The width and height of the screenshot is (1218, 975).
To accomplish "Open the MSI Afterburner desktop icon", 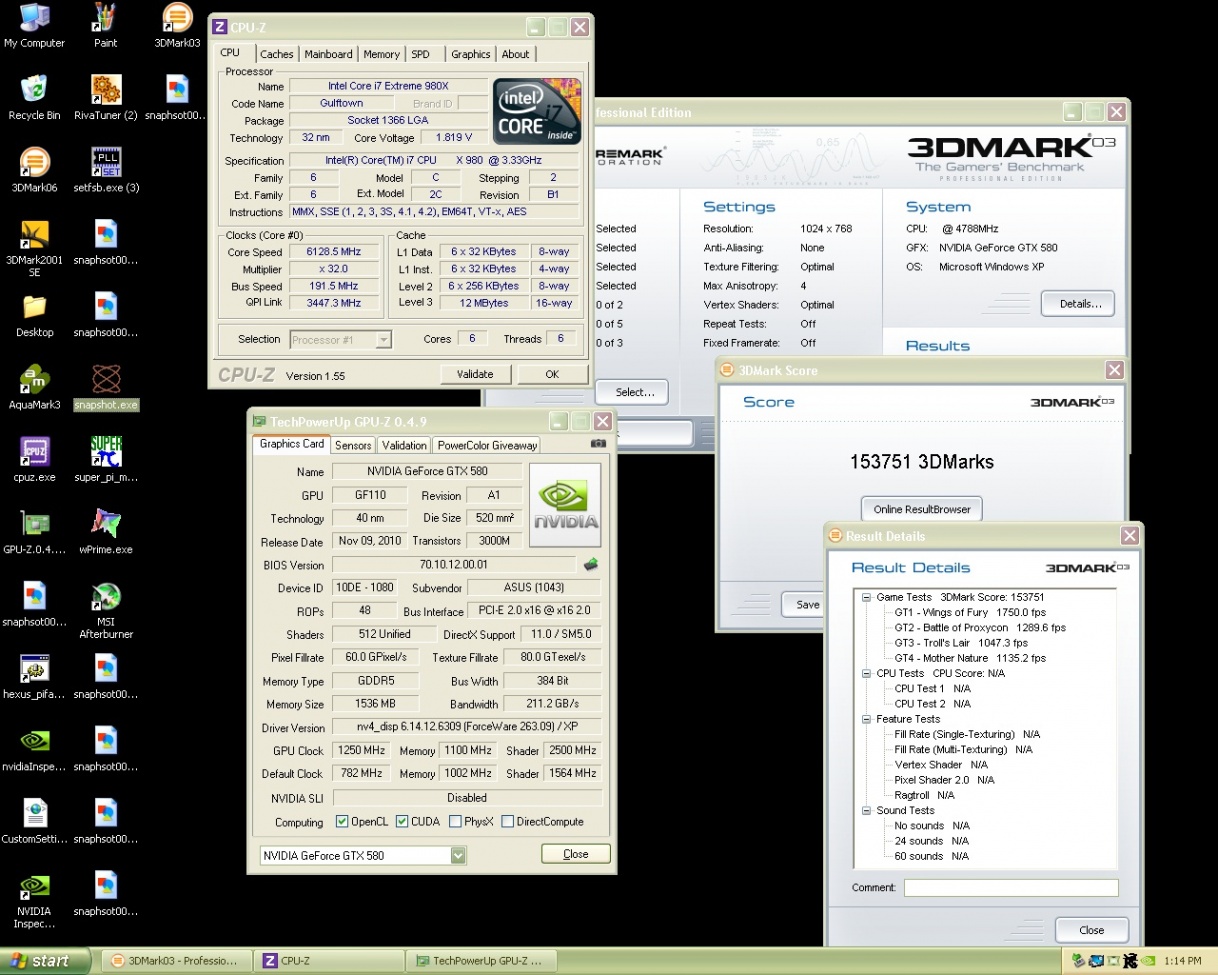I will (106, 598).
